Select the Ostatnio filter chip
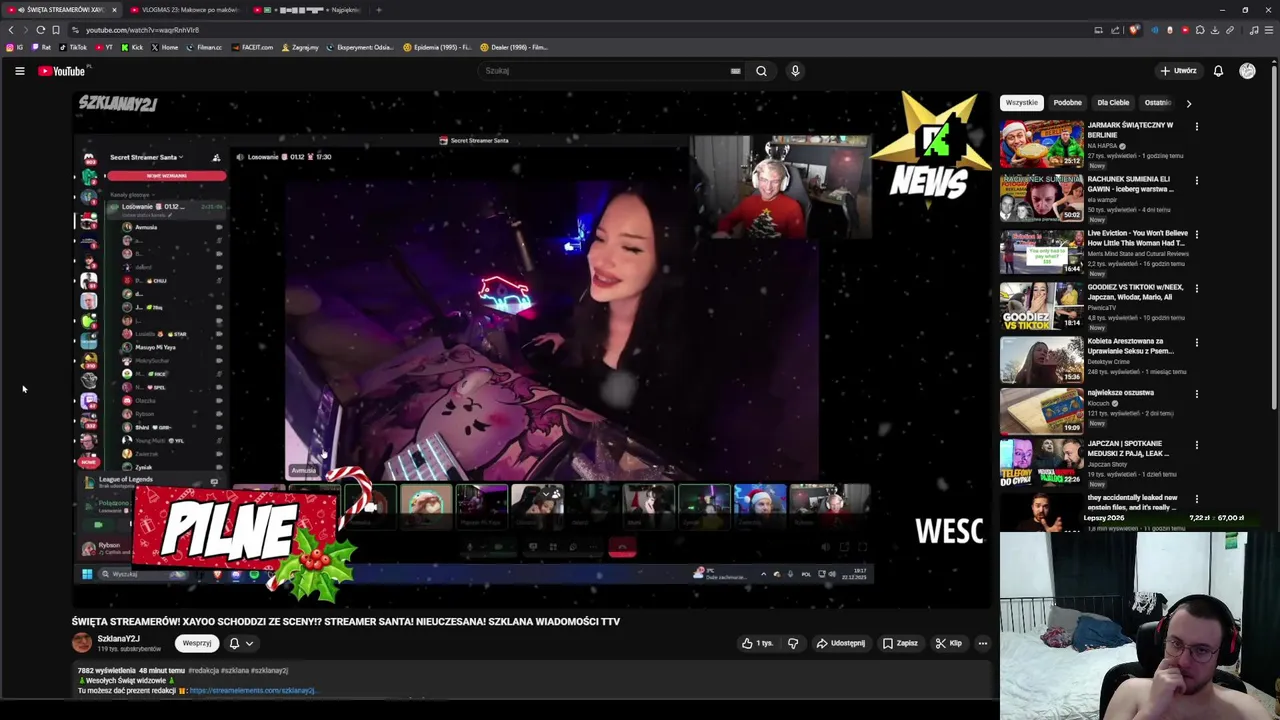1280x720 pixels. [1157, 103]
